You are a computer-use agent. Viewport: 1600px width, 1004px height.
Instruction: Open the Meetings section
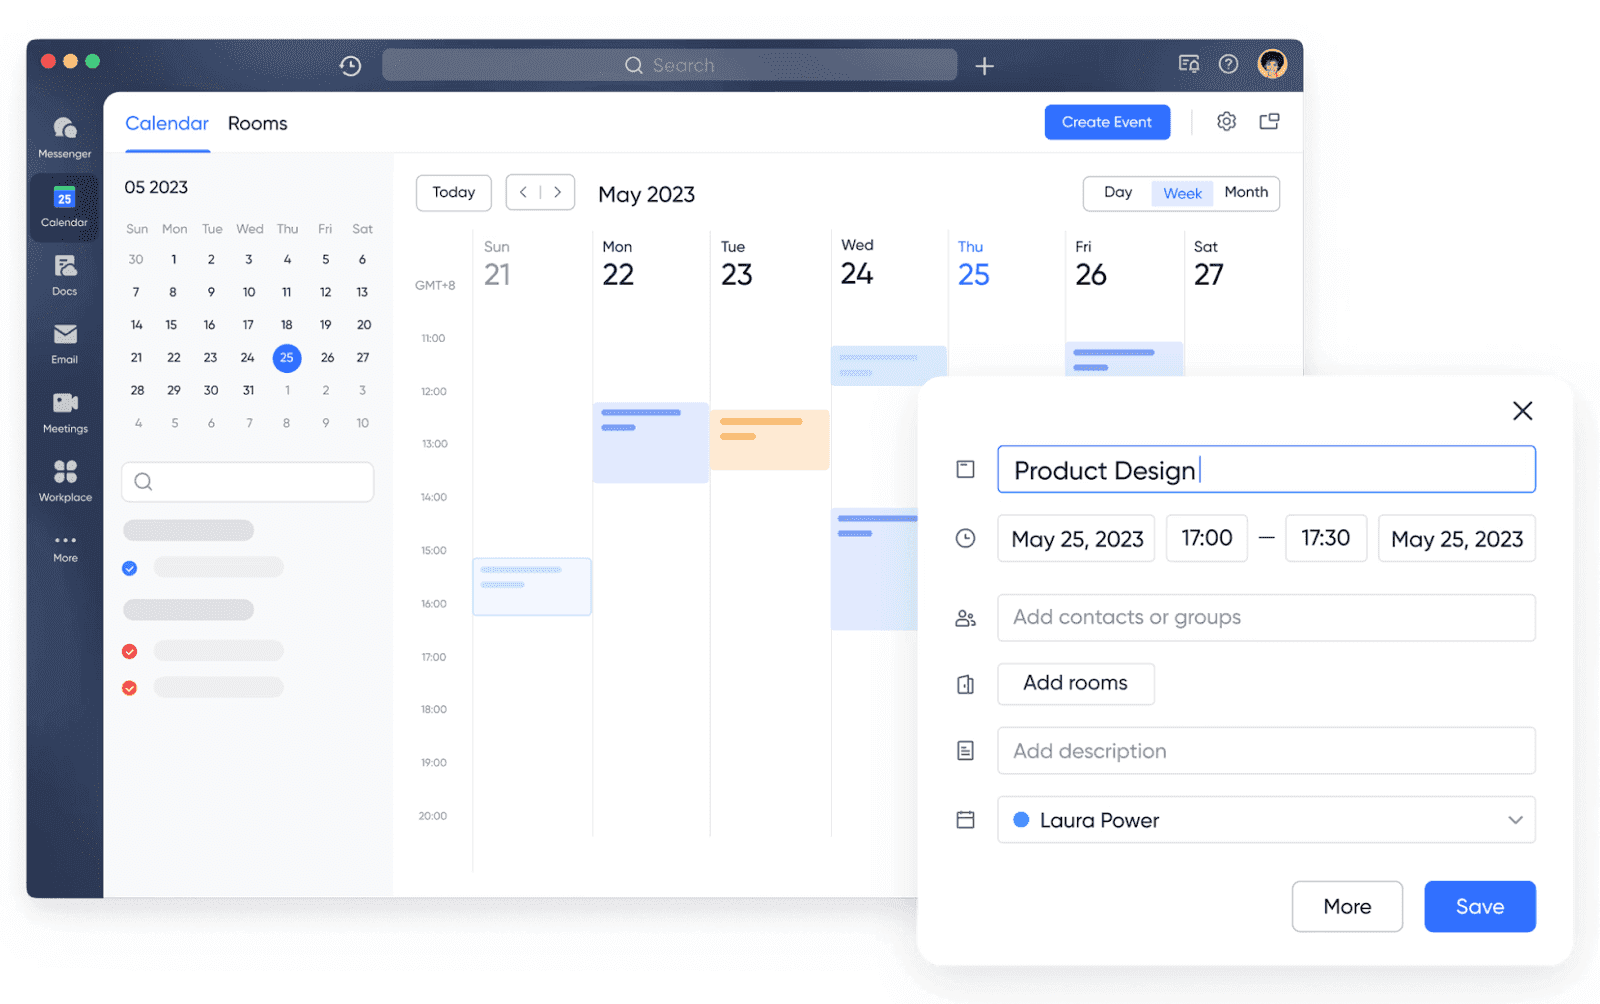(63, 410)
